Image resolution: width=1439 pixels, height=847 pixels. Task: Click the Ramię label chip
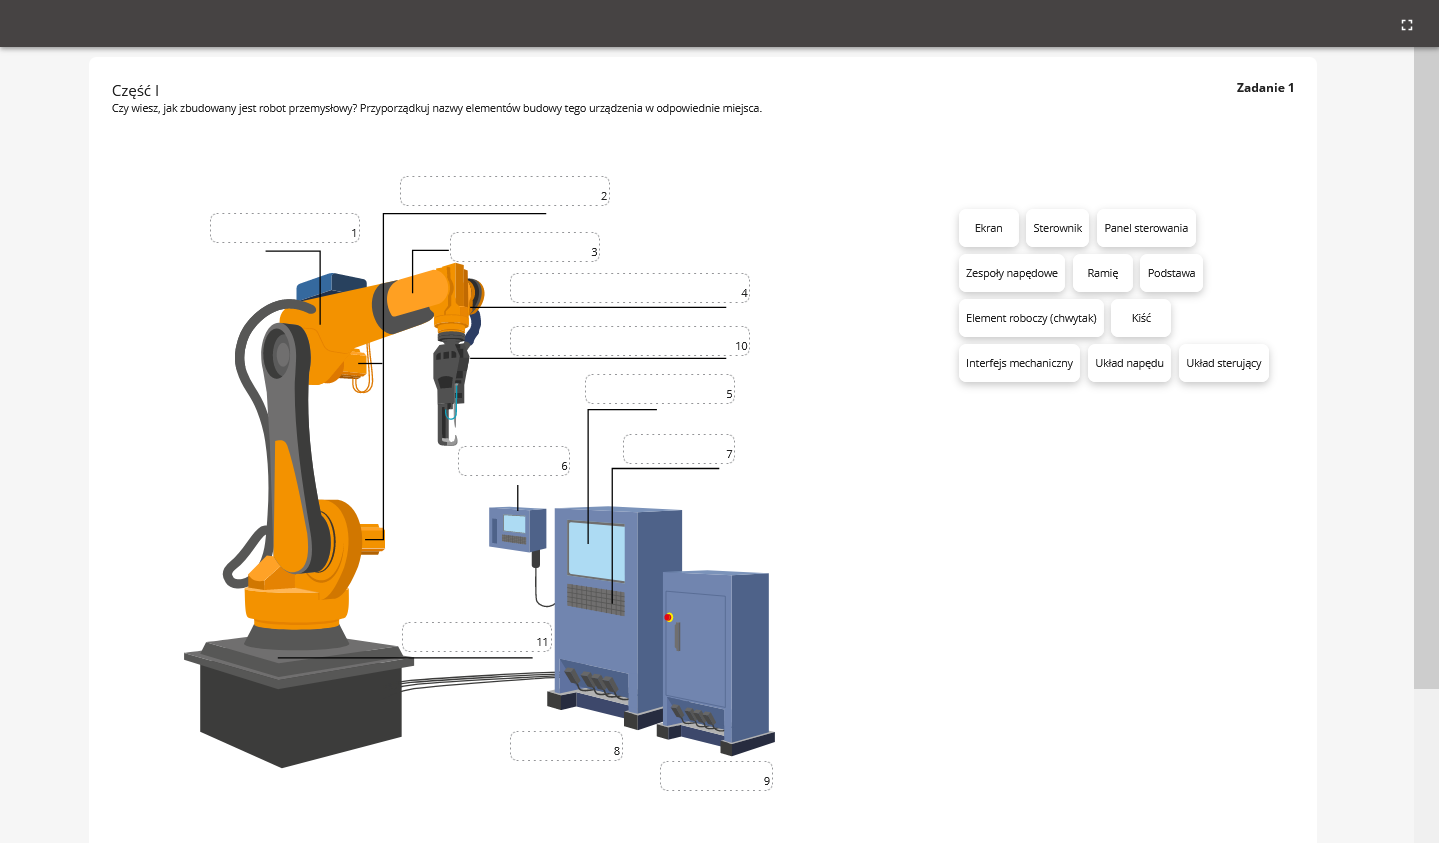(x=1102, y=273)
